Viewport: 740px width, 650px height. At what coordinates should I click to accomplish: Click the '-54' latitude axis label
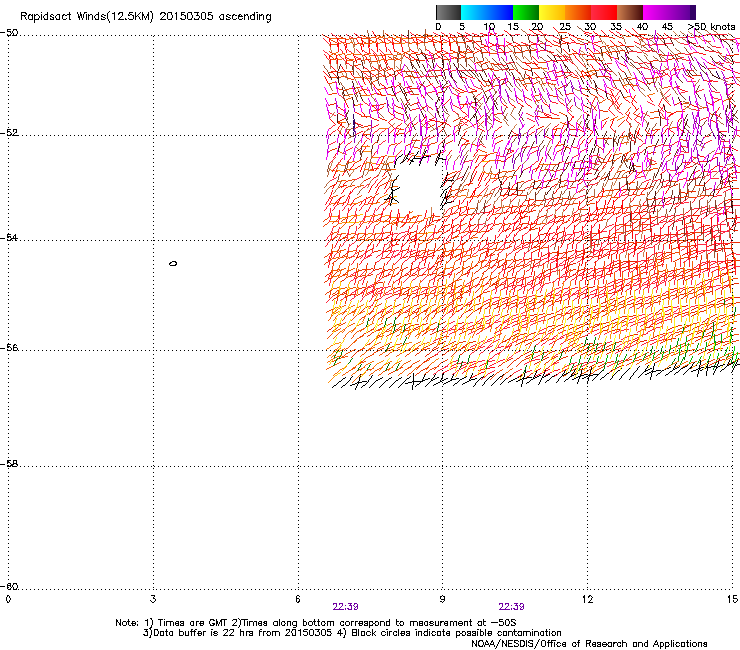tap(9, 237)
